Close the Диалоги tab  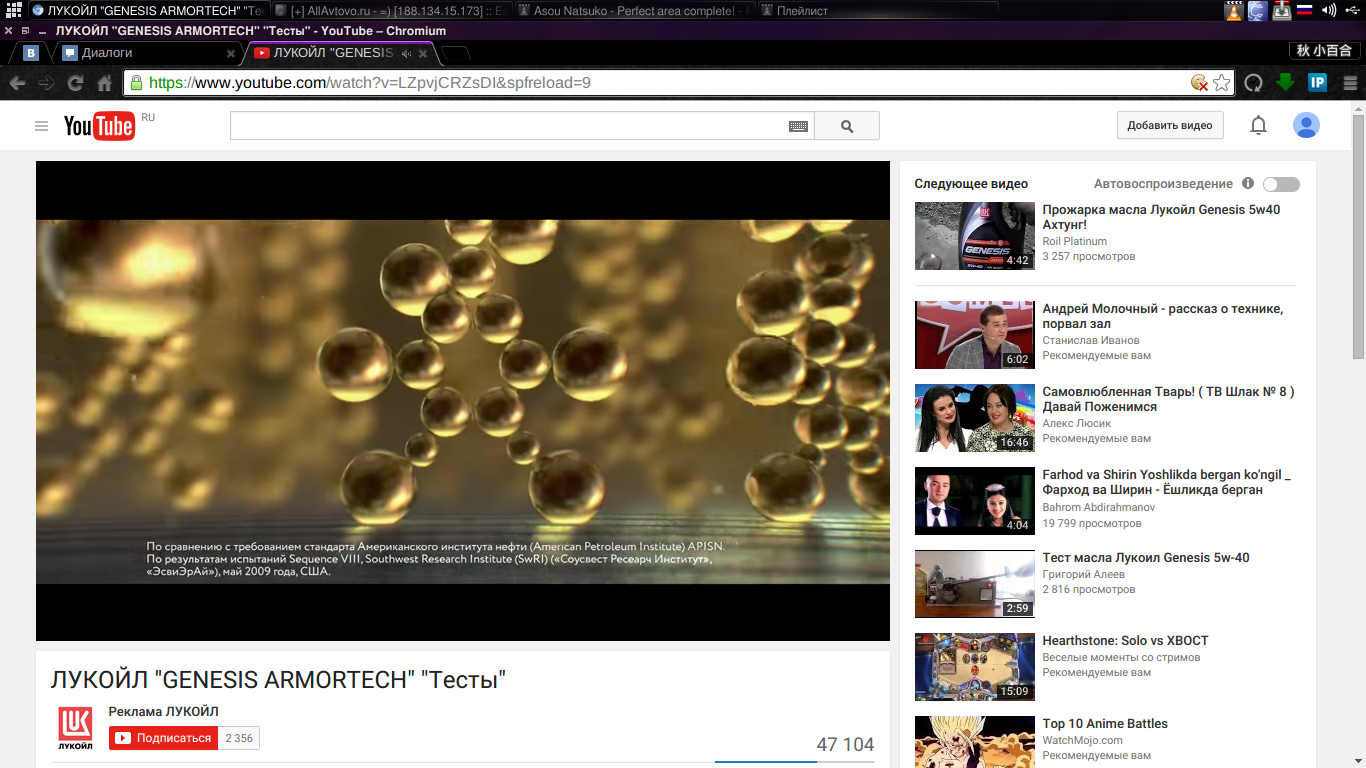coord(231,54)
